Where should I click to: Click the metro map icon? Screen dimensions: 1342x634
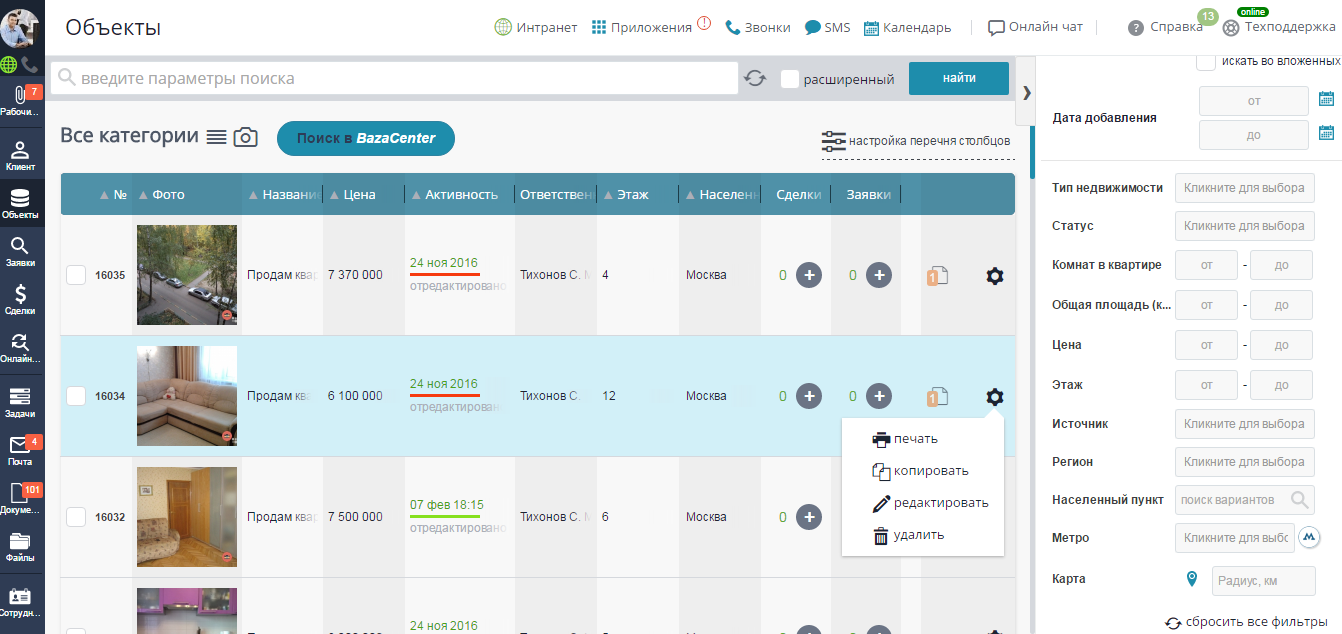point(1310,538)
